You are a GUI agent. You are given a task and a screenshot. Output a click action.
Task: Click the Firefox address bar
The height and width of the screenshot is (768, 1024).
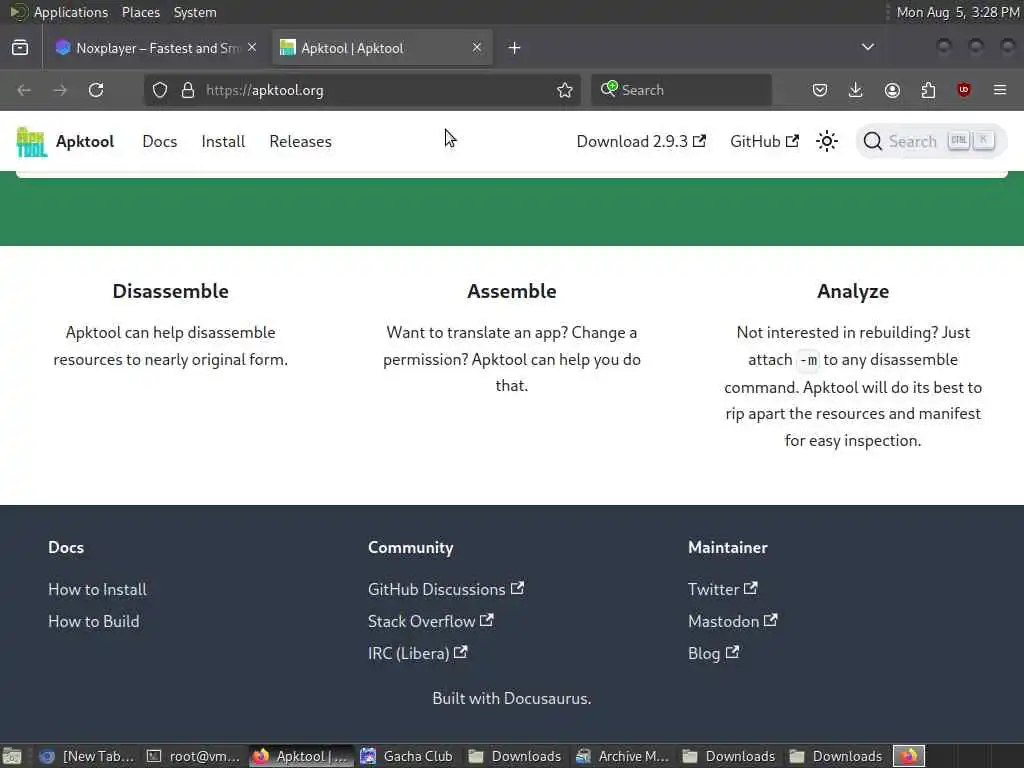coord(362,90)
